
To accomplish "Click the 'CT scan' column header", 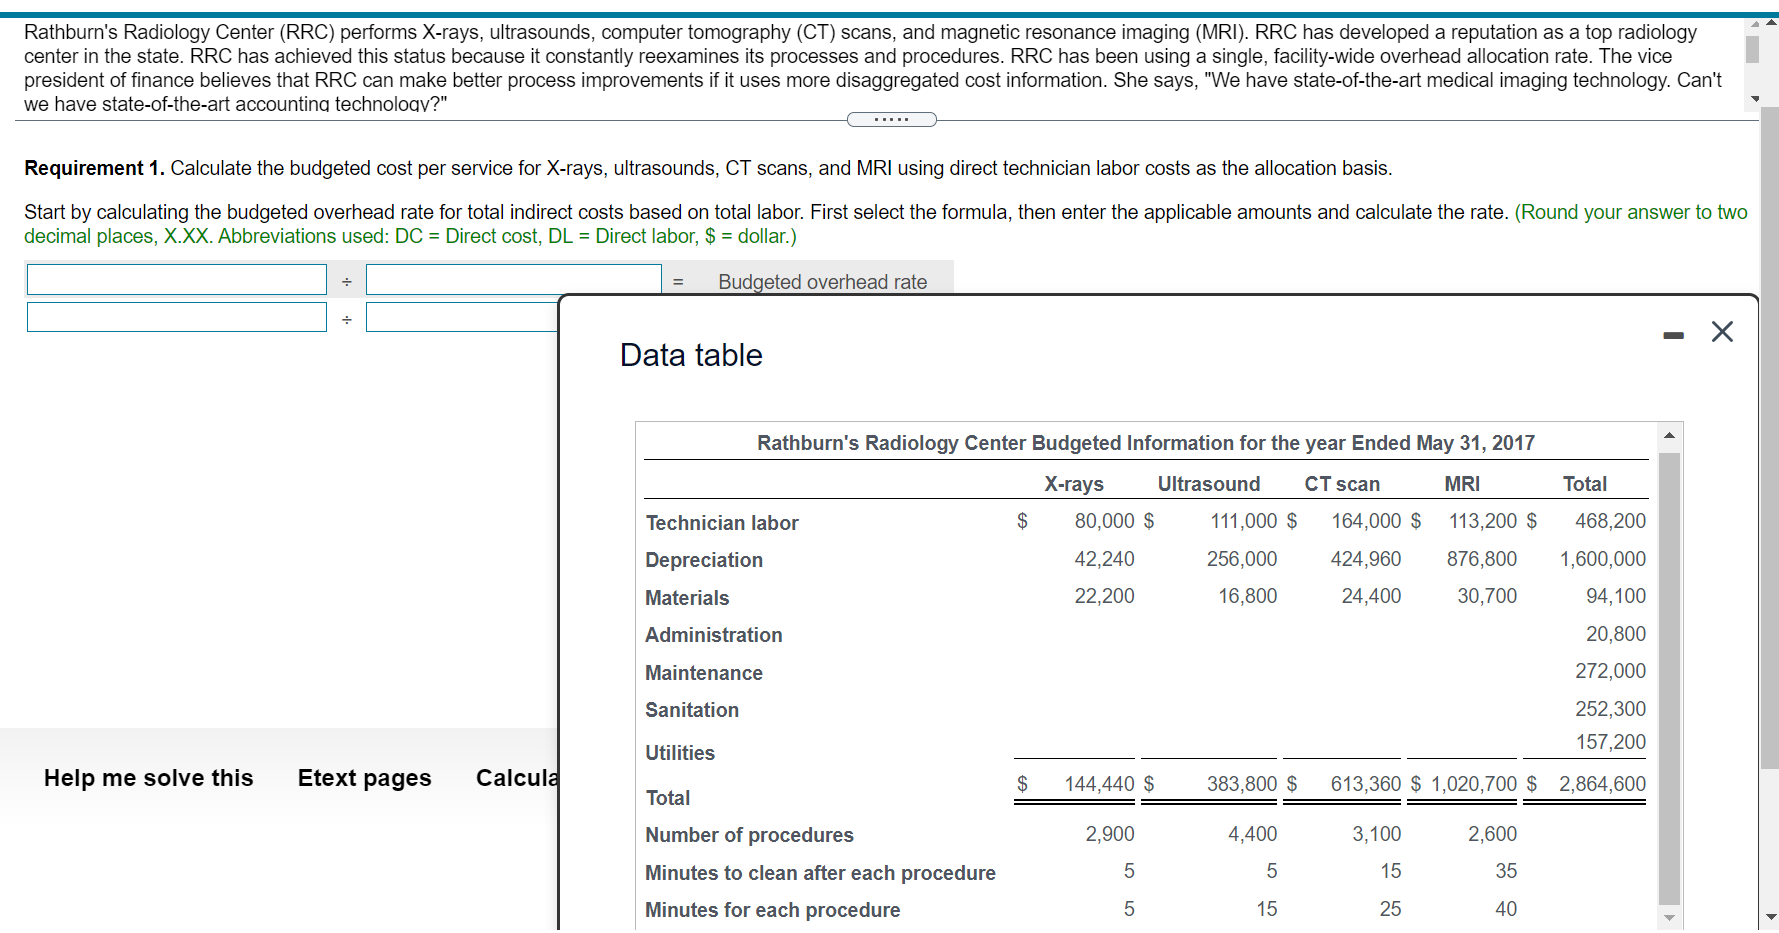I will click(1342, 484).
